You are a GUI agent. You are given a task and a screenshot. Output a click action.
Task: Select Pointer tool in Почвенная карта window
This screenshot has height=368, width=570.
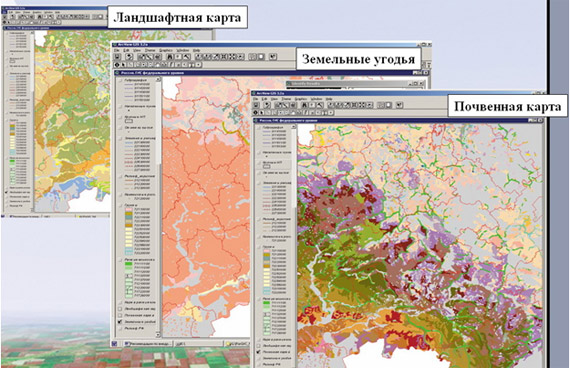click(262, 113)
